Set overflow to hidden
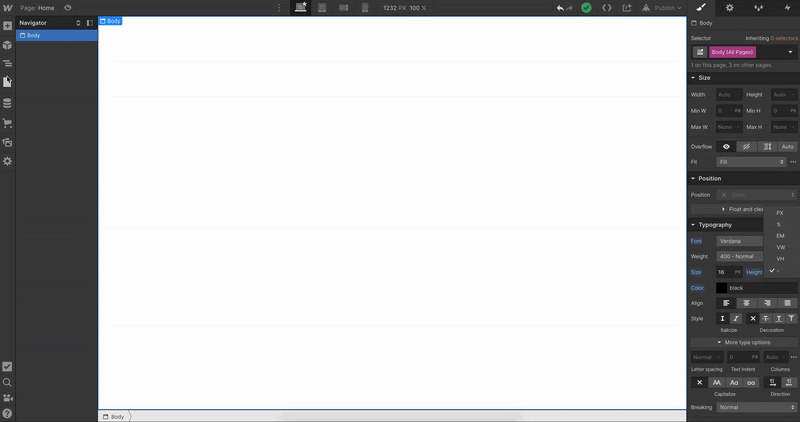 point(746,146)
